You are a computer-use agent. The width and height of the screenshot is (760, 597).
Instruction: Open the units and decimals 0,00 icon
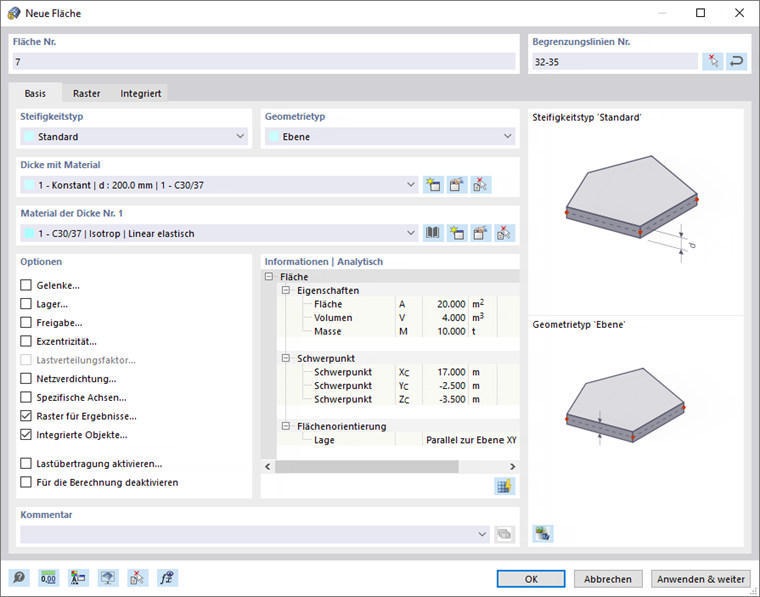48,578
